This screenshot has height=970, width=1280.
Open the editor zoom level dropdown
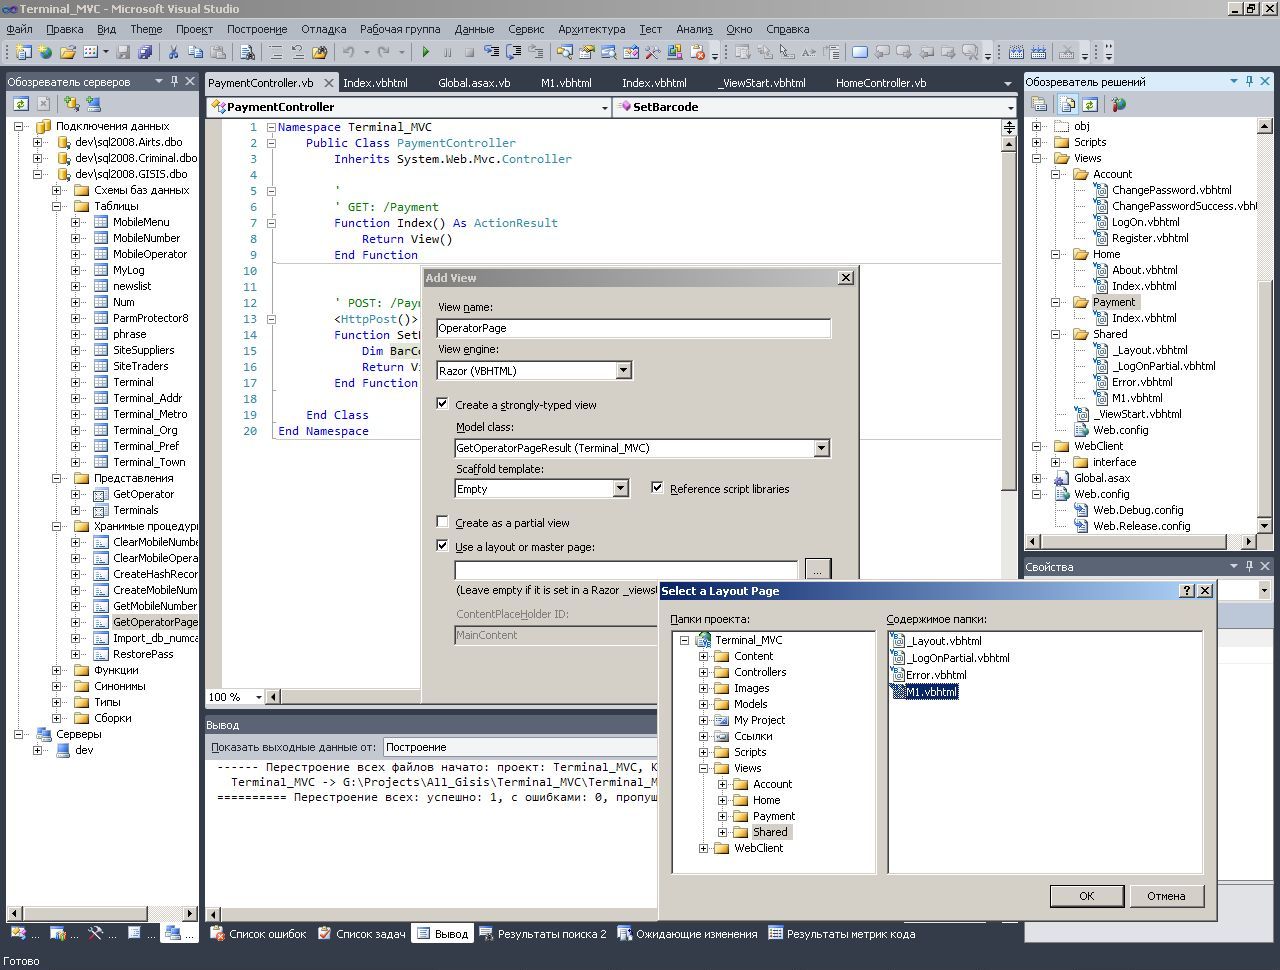click(x=259, y=697)
